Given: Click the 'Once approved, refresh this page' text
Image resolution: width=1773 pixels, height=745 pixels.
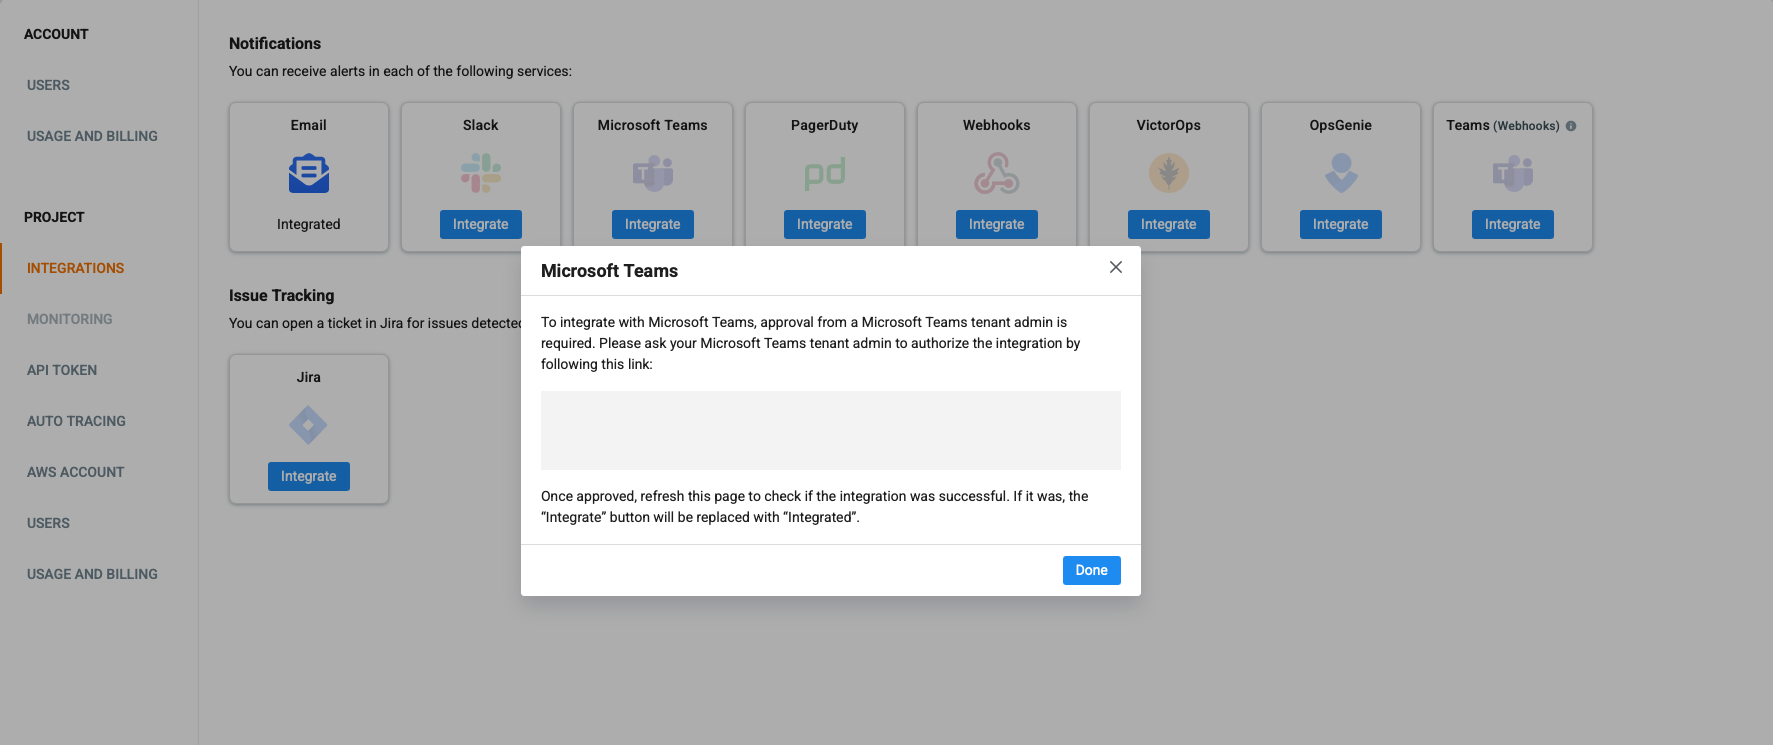Looking at the screenshot, I should pos(815,506).
